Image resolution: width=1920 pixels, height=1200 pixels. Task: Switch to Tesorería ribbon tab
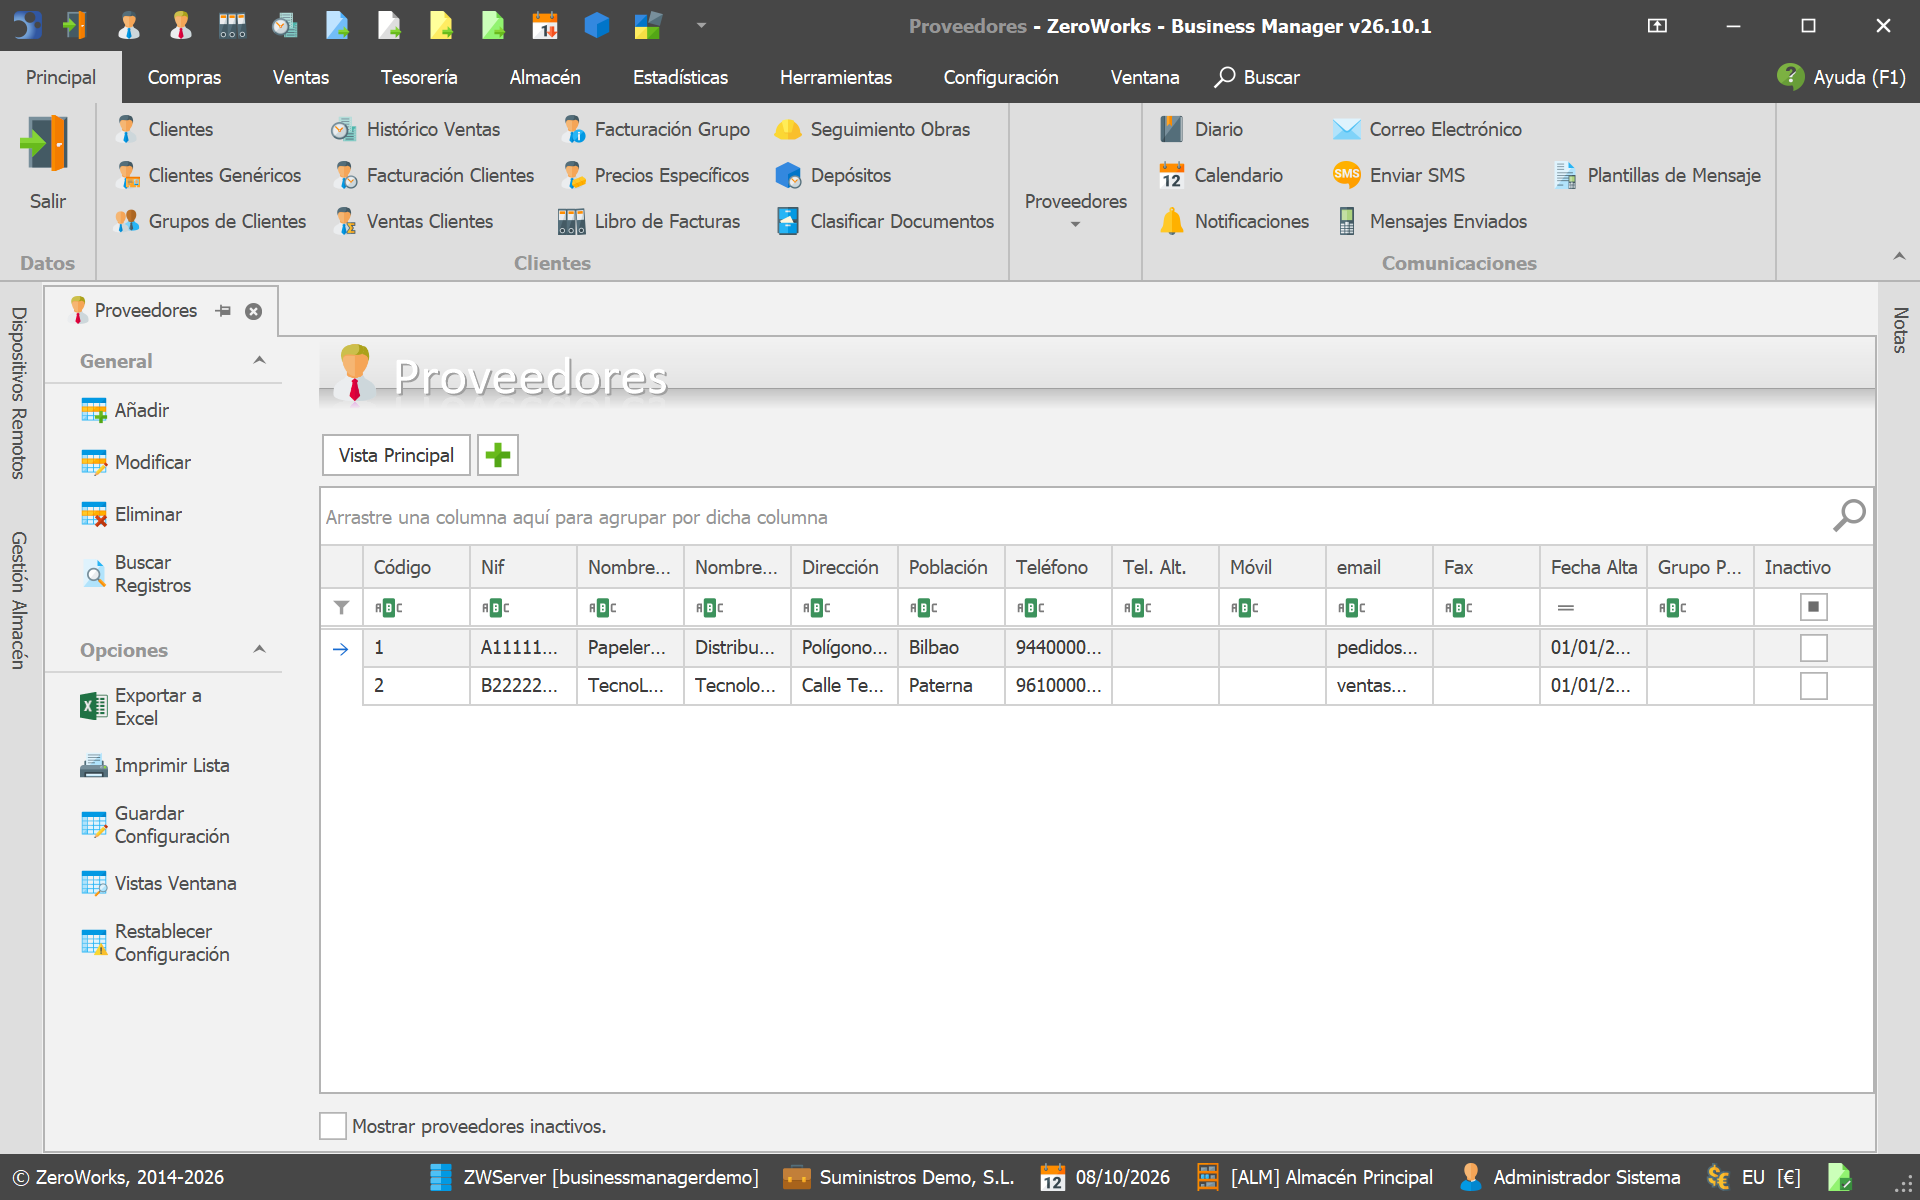click(419, 77)
